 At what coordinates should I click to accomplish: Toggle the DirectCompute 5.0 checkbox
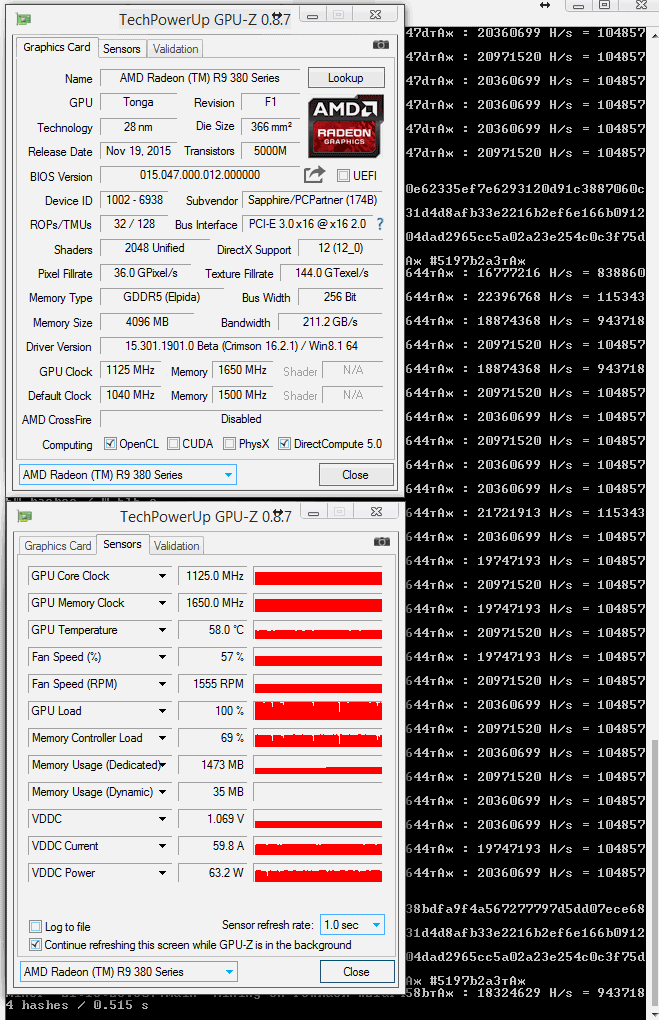coord(284,444)
